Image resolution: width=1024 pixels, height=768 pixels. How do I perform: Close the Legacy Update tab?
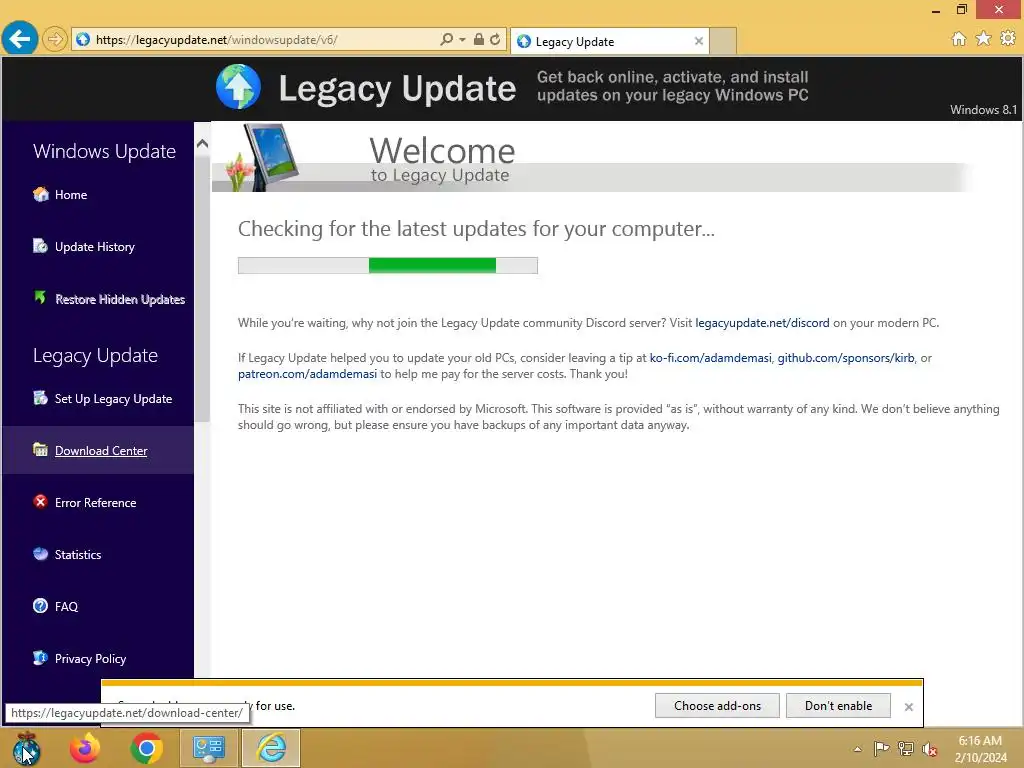click(x=699, y=41)
